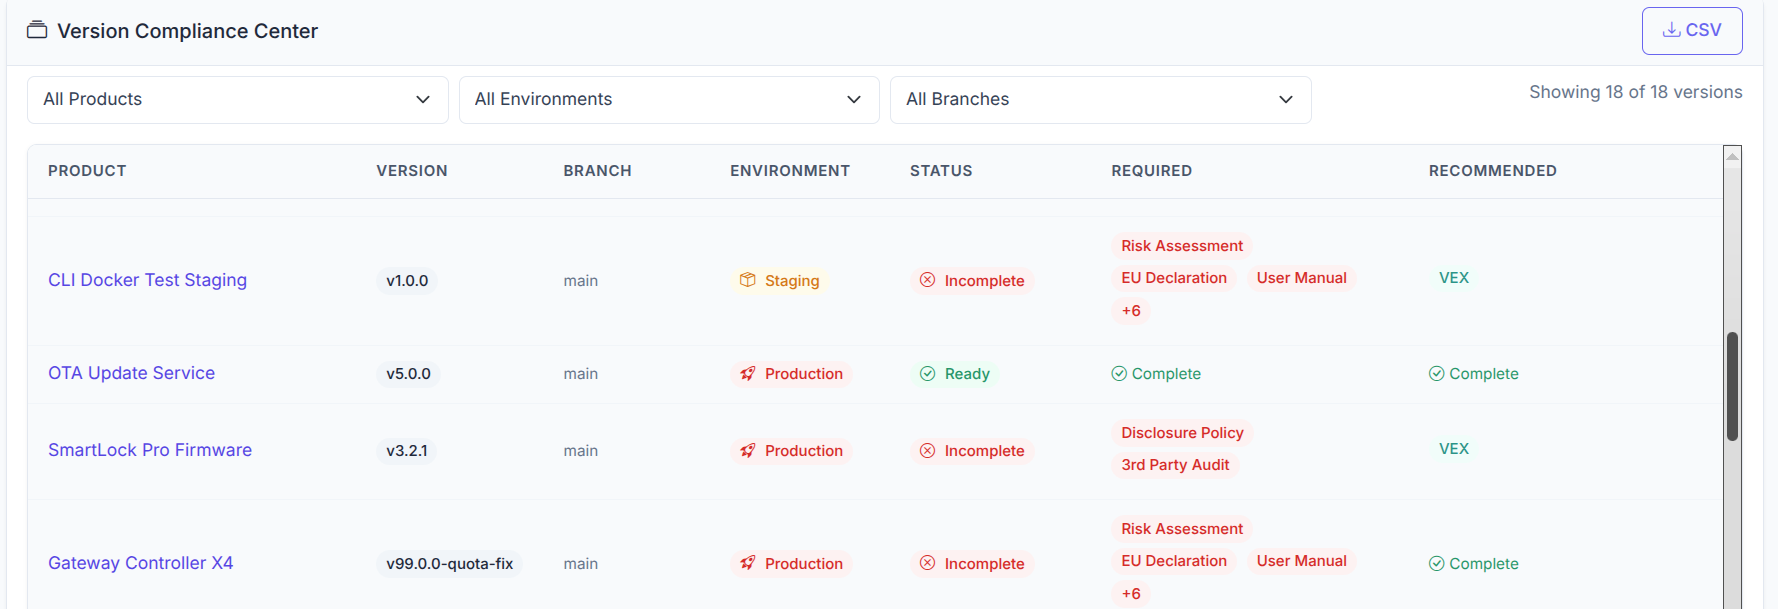Click the Version Compliance Center briefcase icon
1778x609 pixels.
coord(37,30)
